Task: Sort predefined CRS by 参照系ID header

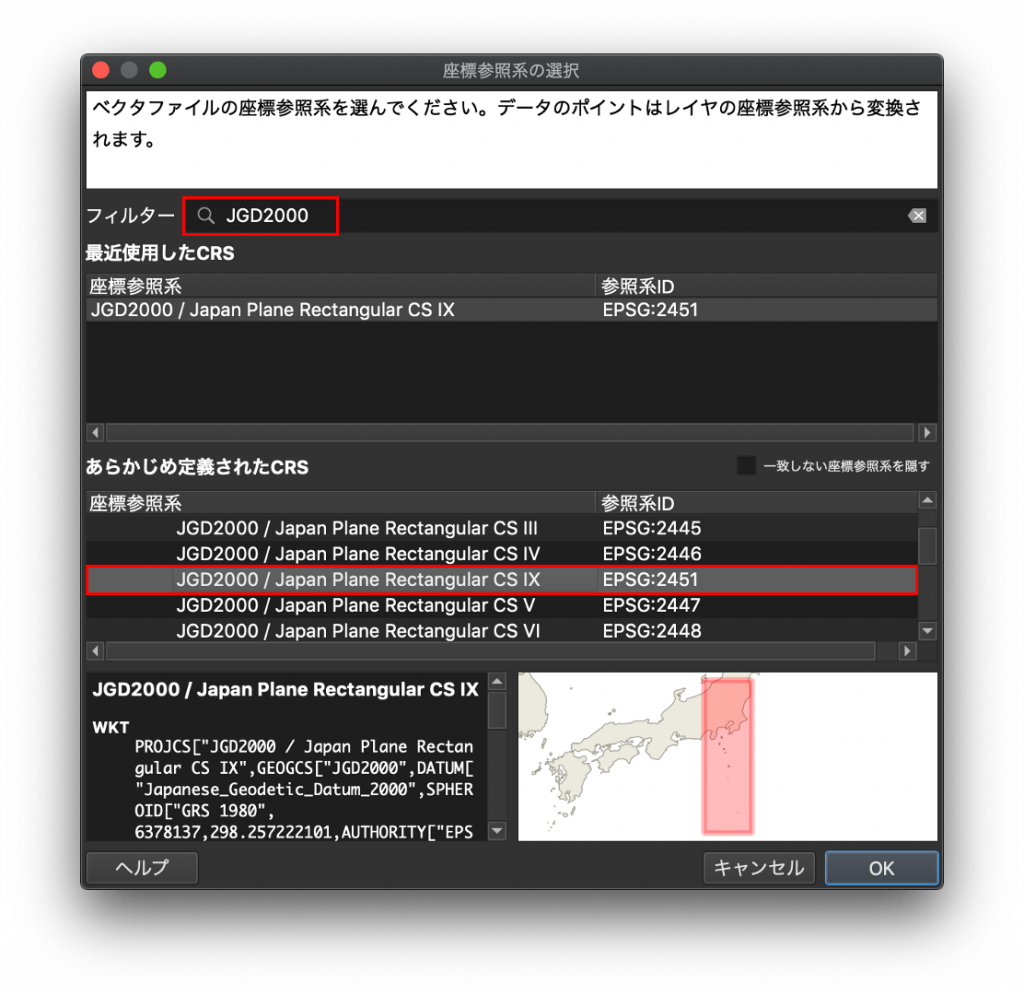Action: coord(756,503)
